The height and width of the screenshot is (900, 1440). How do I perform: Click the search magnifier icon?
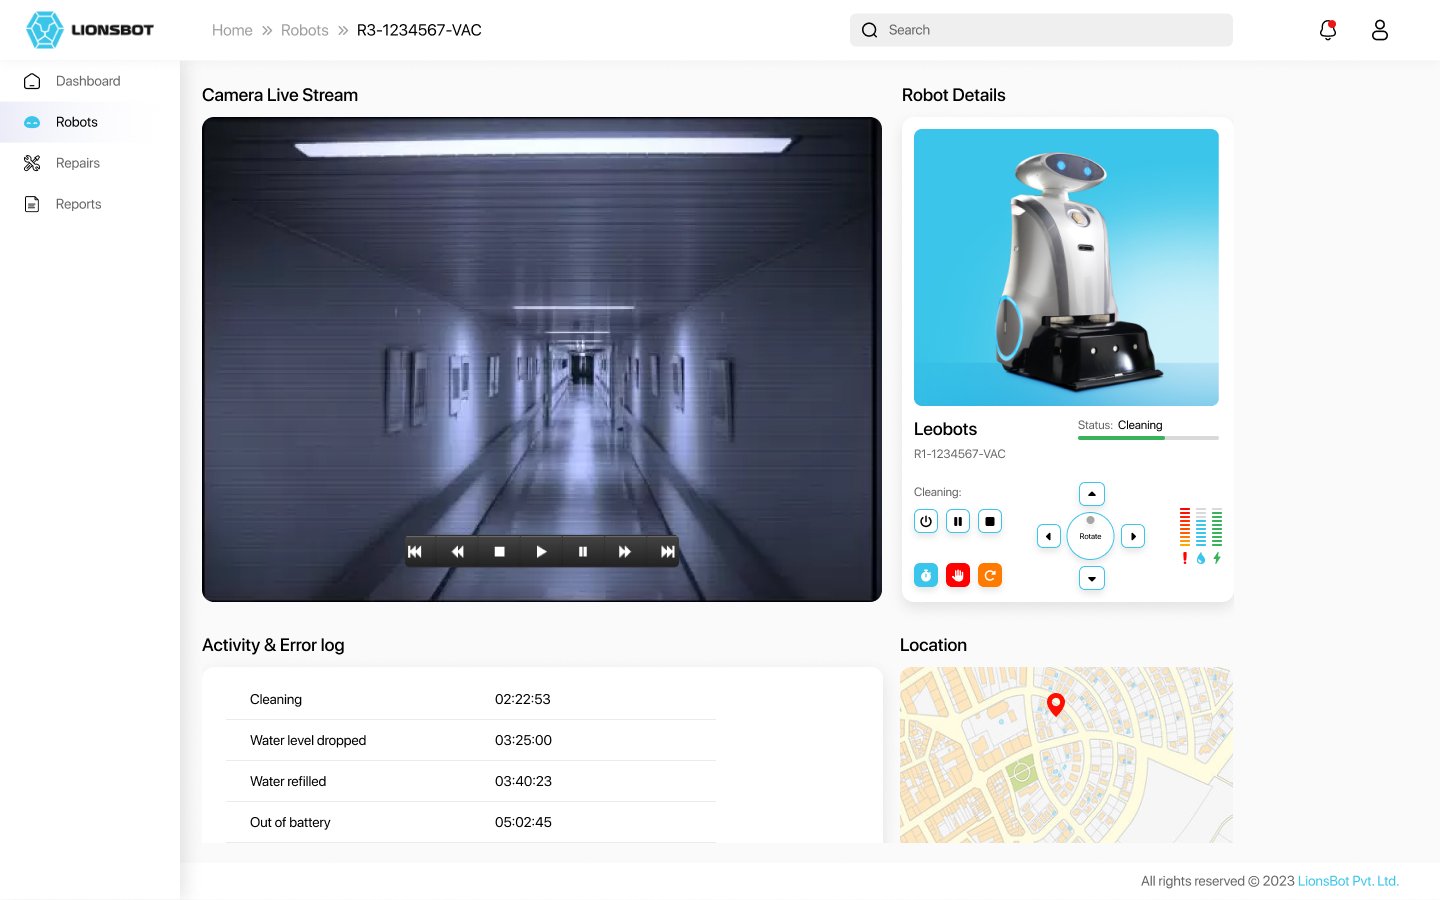870,30
